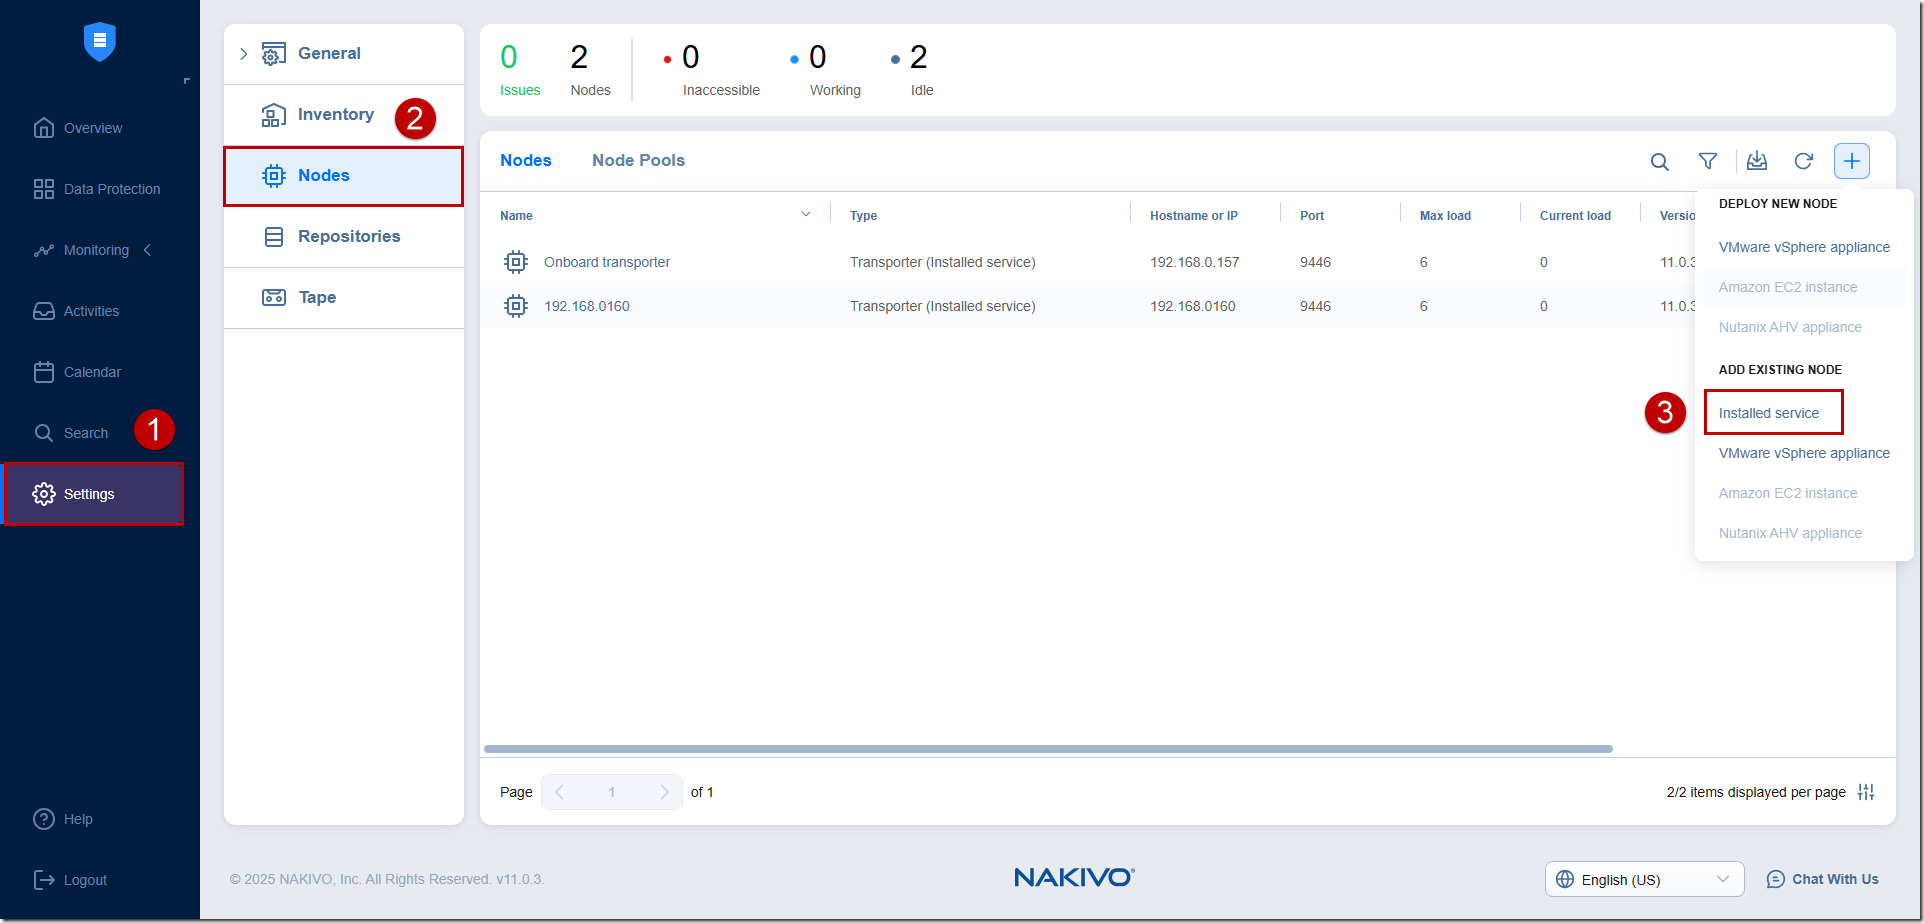Open the Search page in sidebar
The height and width of the screenshot is (923, 1924).
click(x=71, y=433)
